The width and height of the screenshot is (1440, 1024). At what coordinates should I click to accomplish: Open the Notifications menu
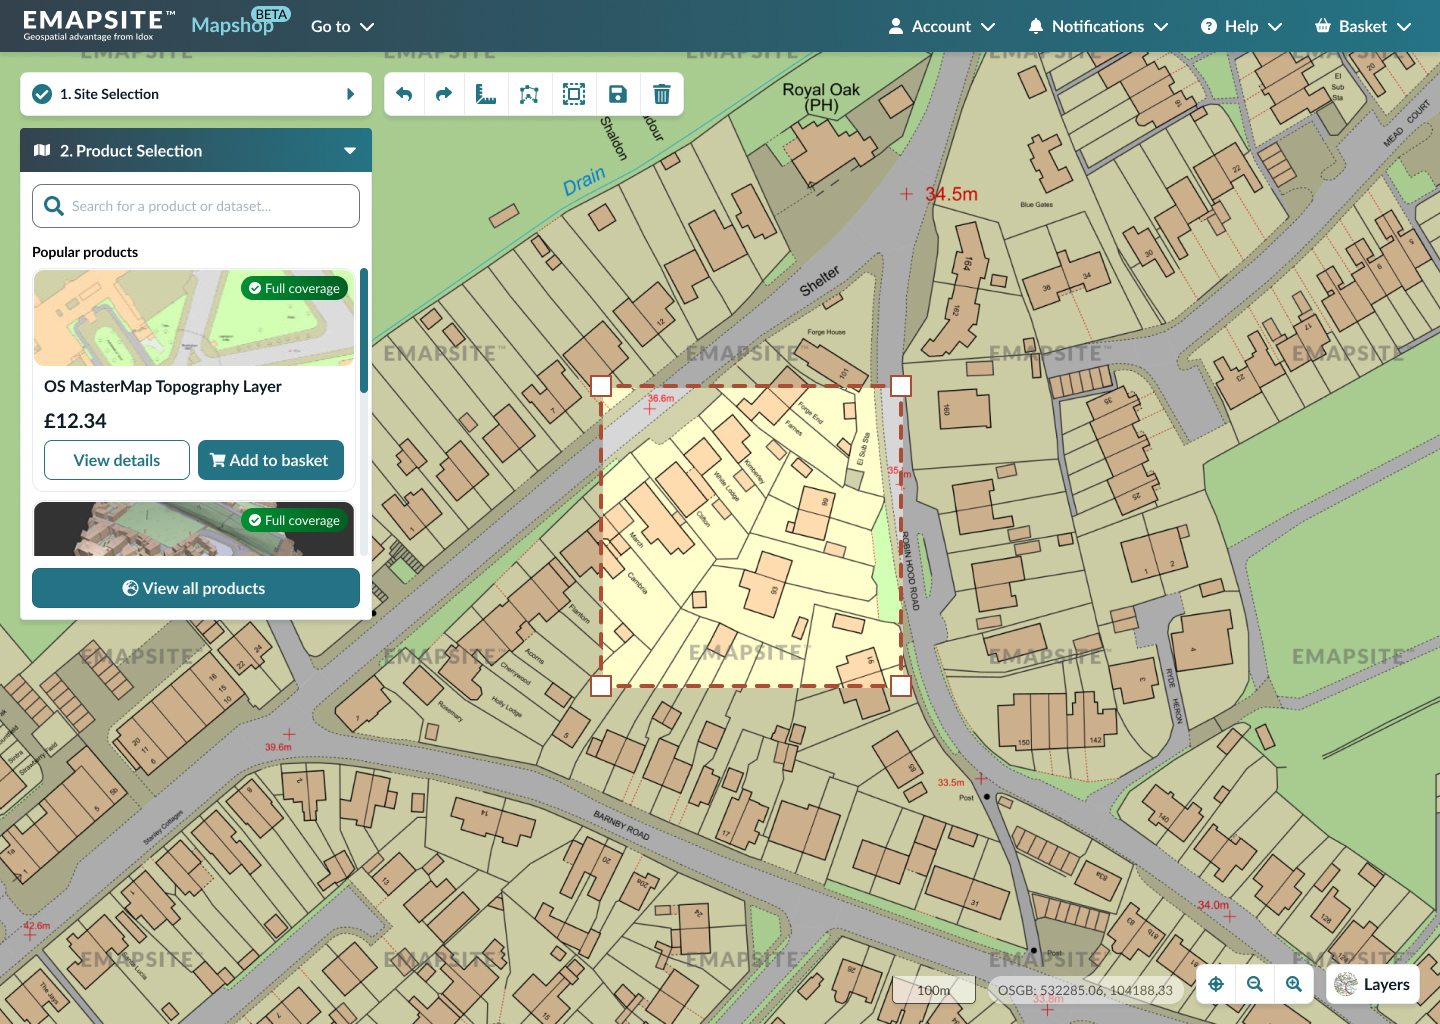click(1098, 26)
